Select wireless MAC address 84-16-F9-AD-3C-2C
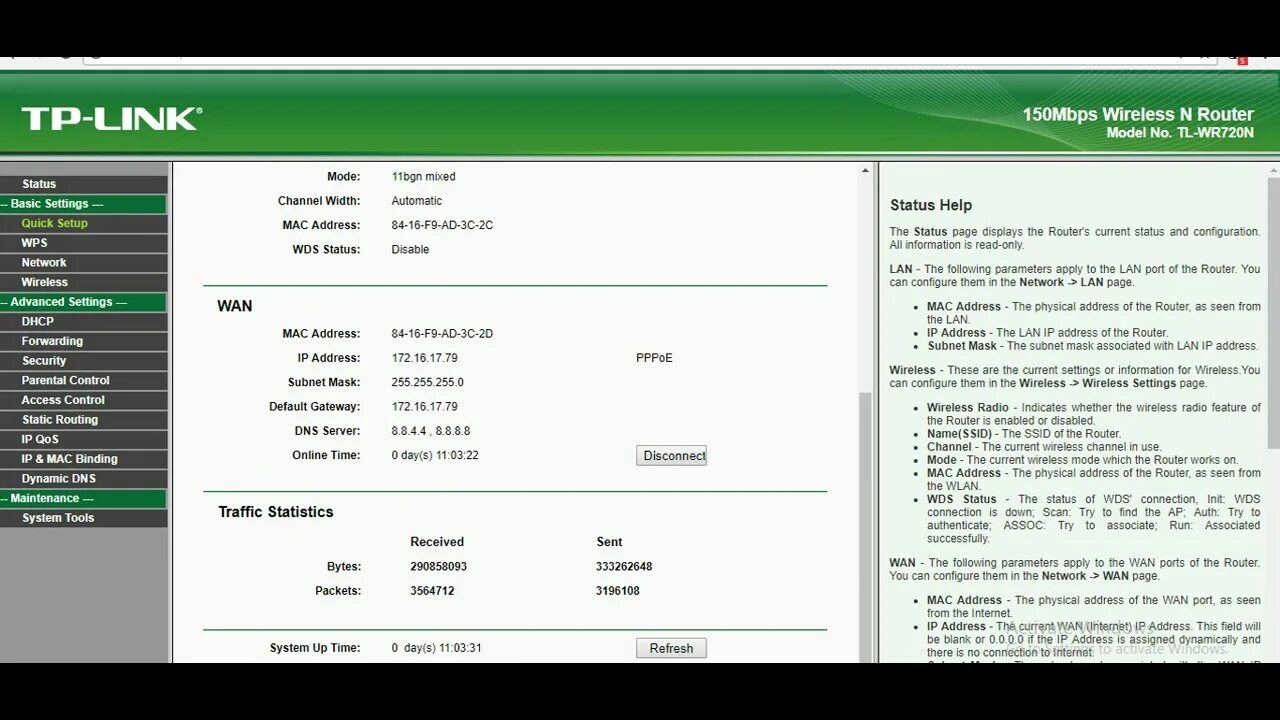 point(442,225)
